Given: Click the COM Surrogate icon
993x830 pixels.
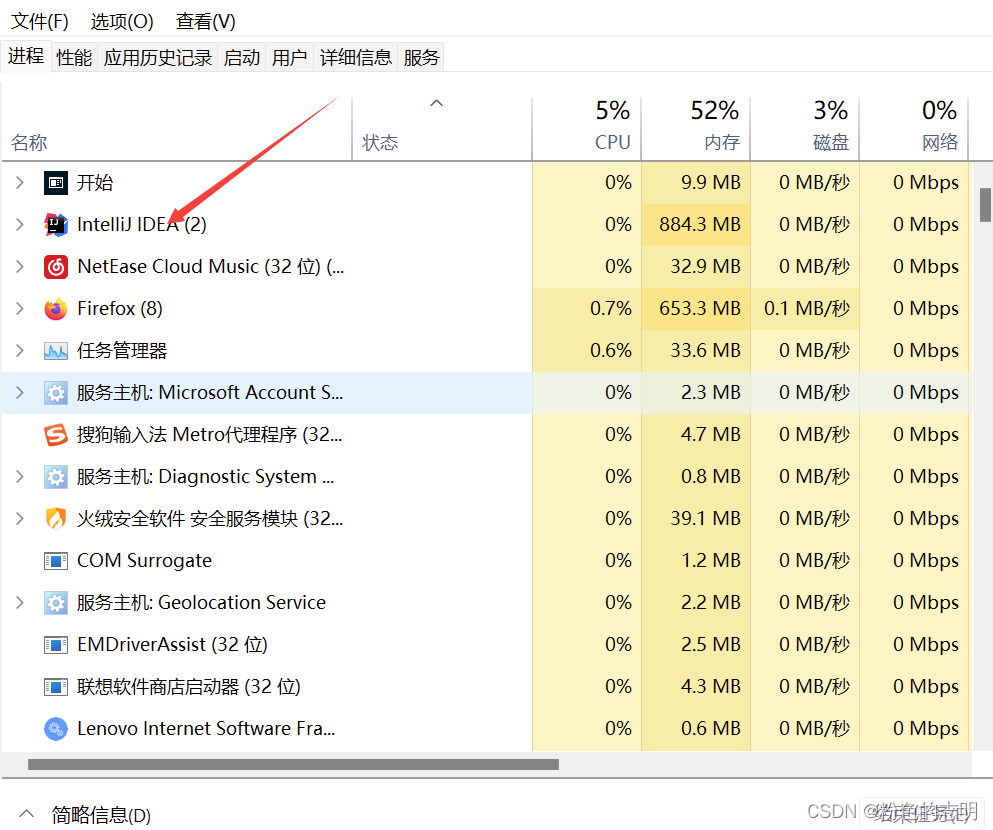Looking at the screenshot, I should tap(56, 561).
